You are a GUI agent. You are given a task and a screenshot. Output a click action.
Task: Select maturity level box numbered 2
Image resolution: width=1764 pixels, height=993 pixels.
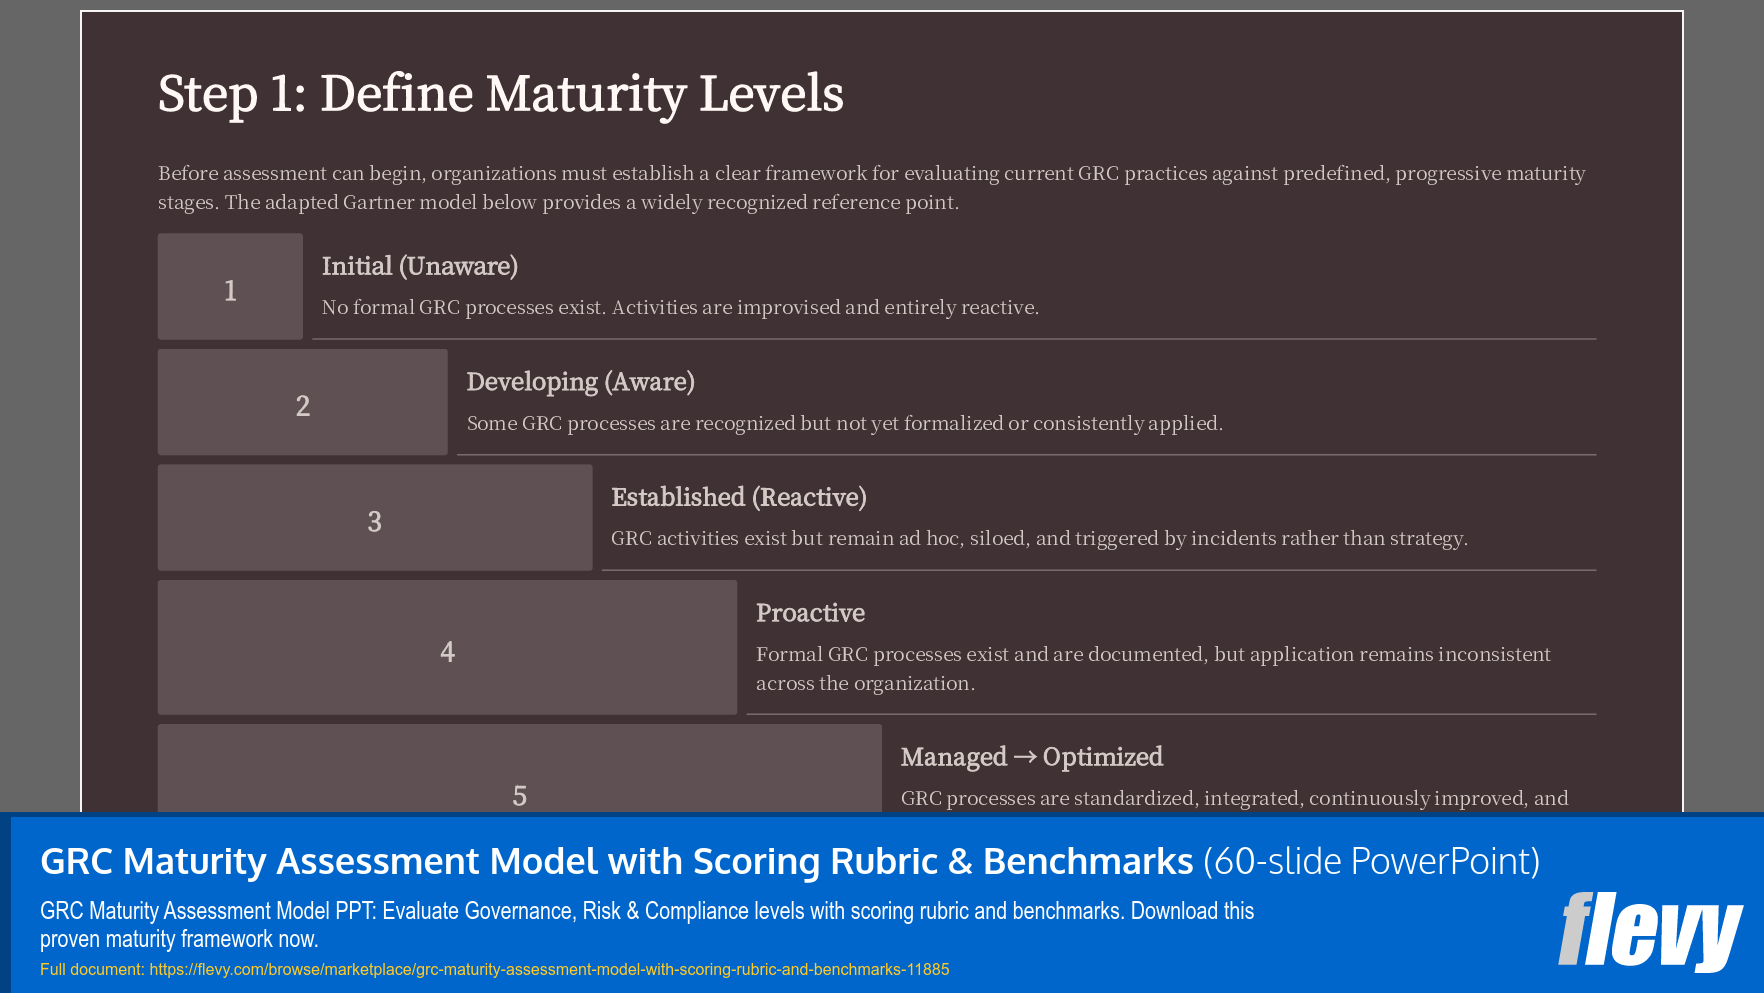tap(301, 401)
